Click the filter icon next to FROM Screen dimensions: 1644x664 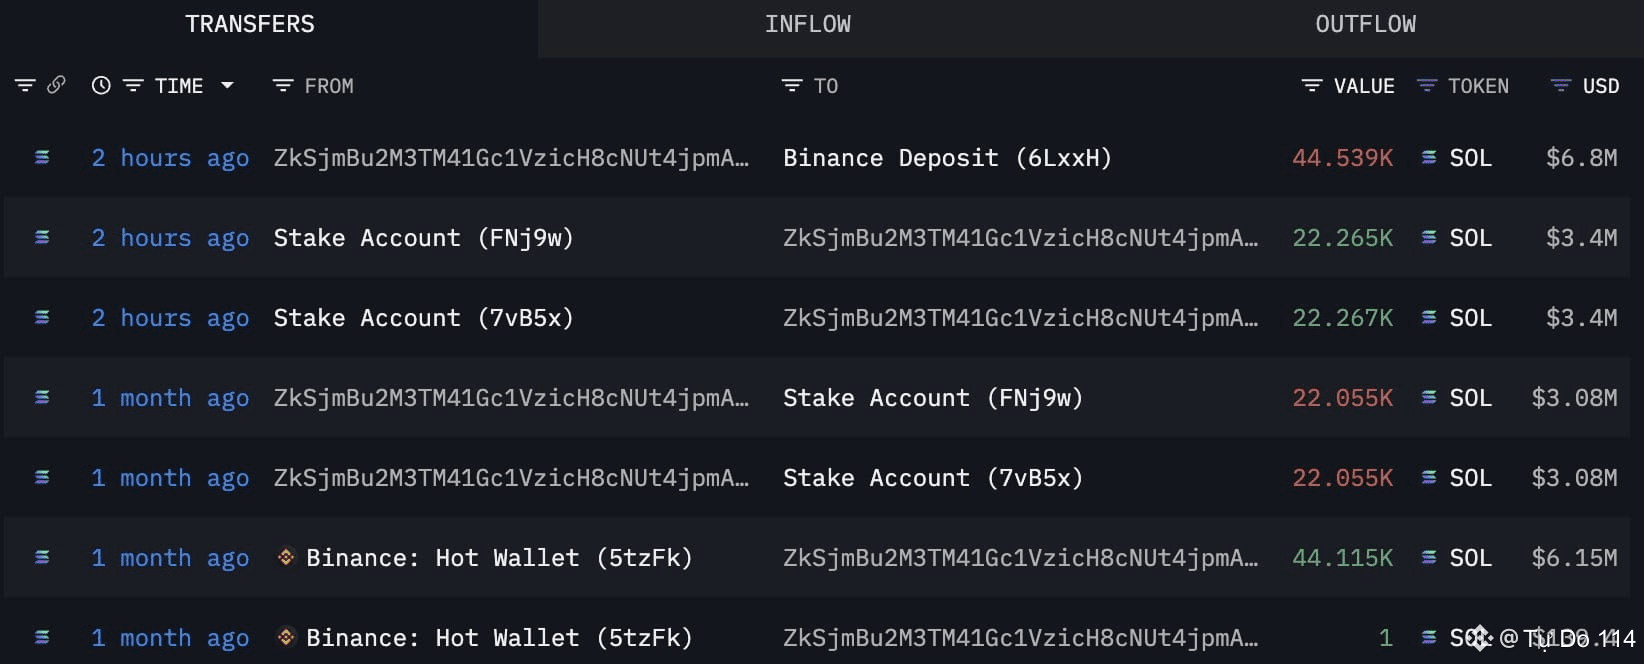click(x=283, y=86)
